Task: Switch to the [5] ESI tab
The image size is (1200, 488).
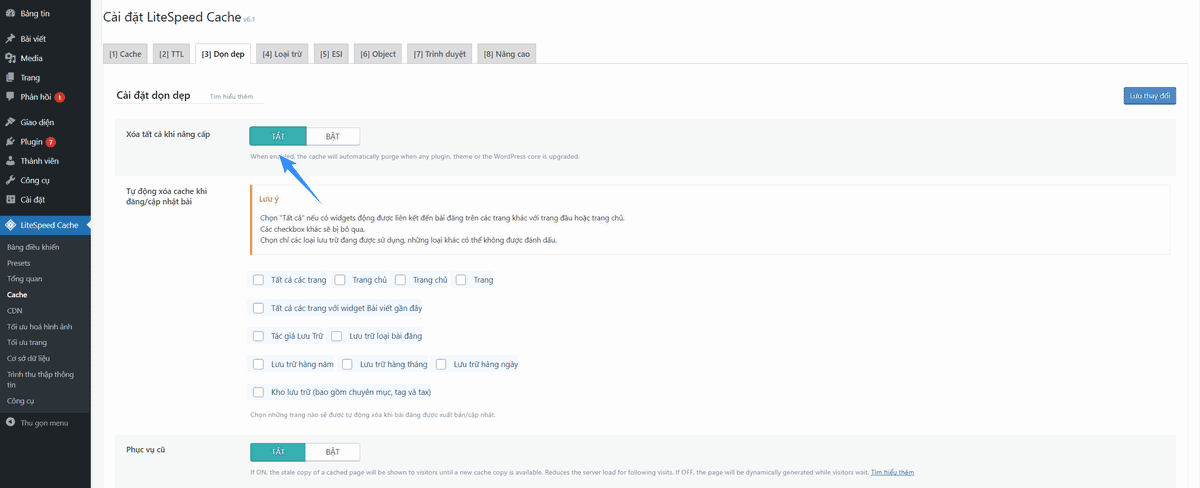Action: 331,54
